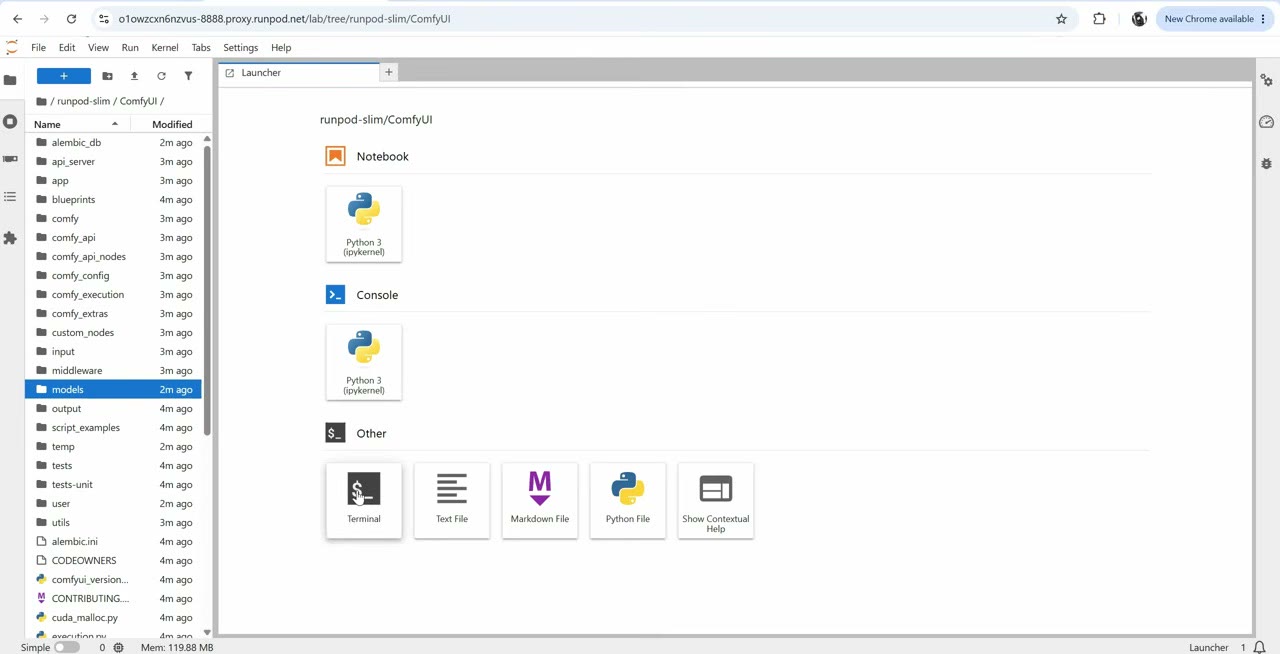Bookmark page with the star icon
Screen dimensions: 1280x654
[1061, 19]
